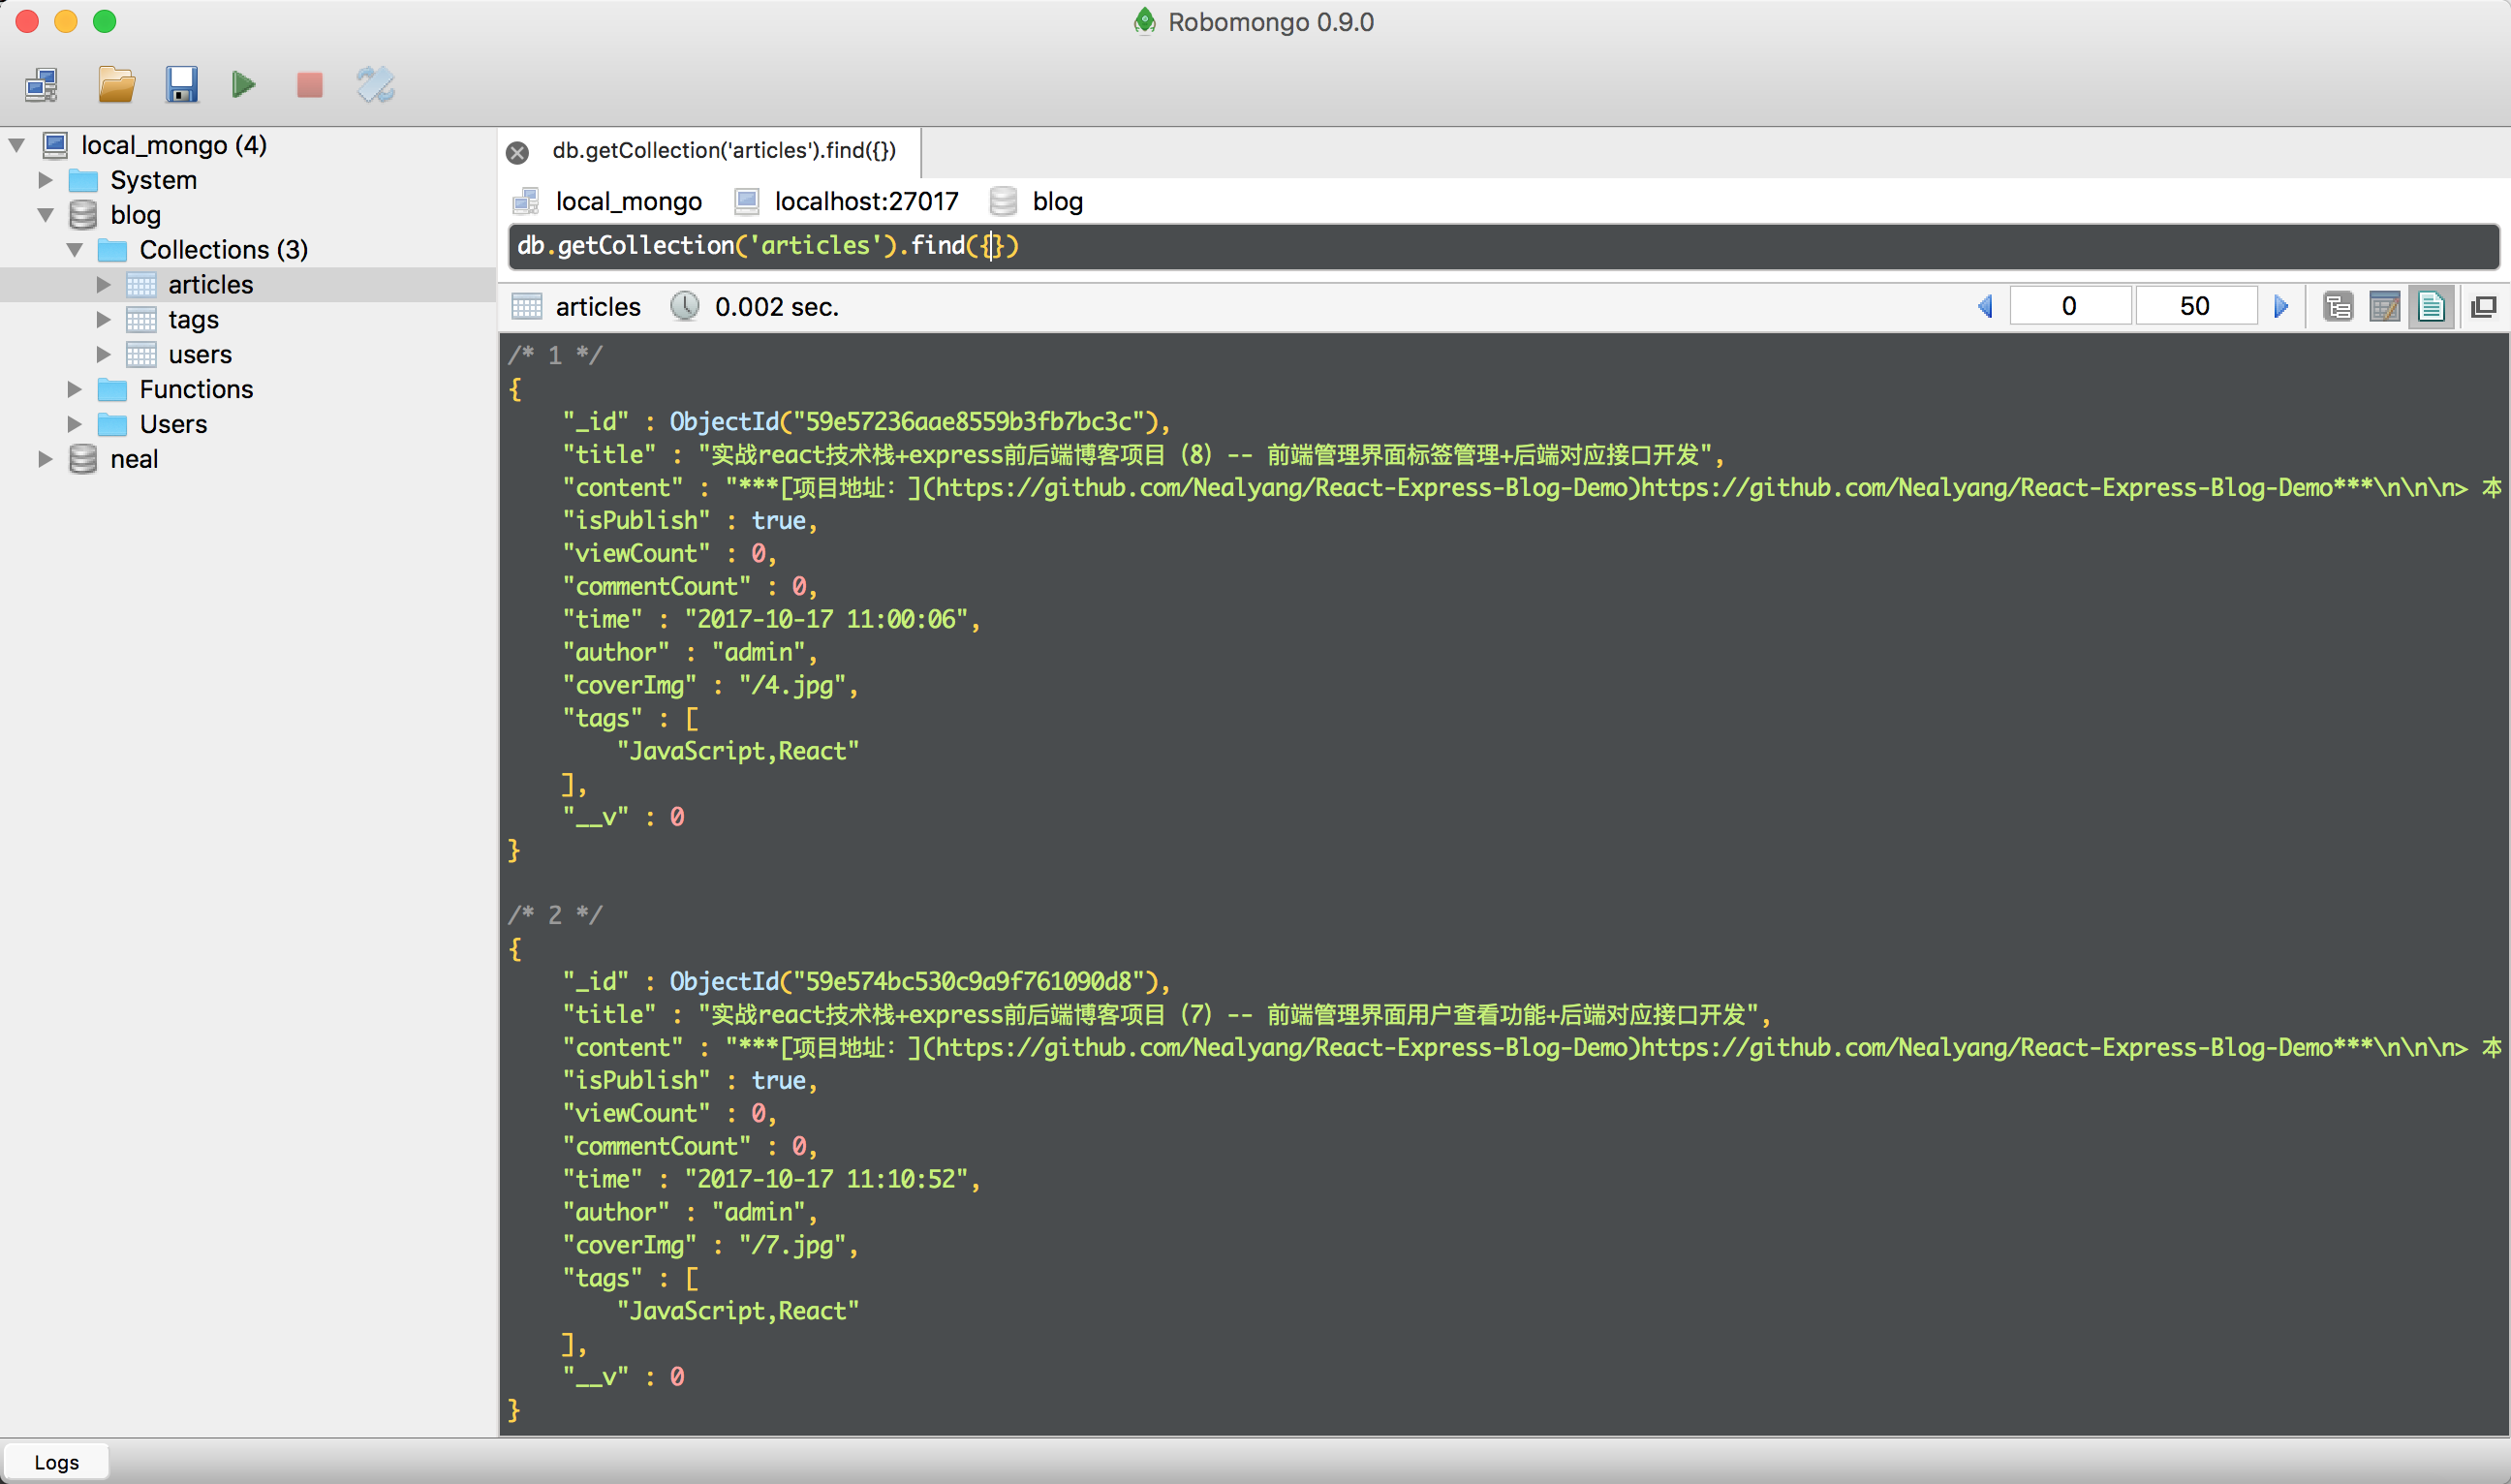2511x1484 pixels.
Task: Switch results to tree view mode
Action: pyautogui.click(x=2338, y=306)
